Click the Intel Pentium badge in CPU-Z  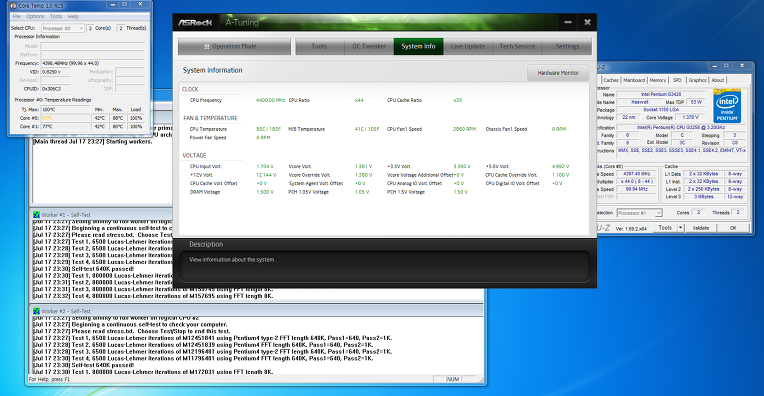(727, 106)
